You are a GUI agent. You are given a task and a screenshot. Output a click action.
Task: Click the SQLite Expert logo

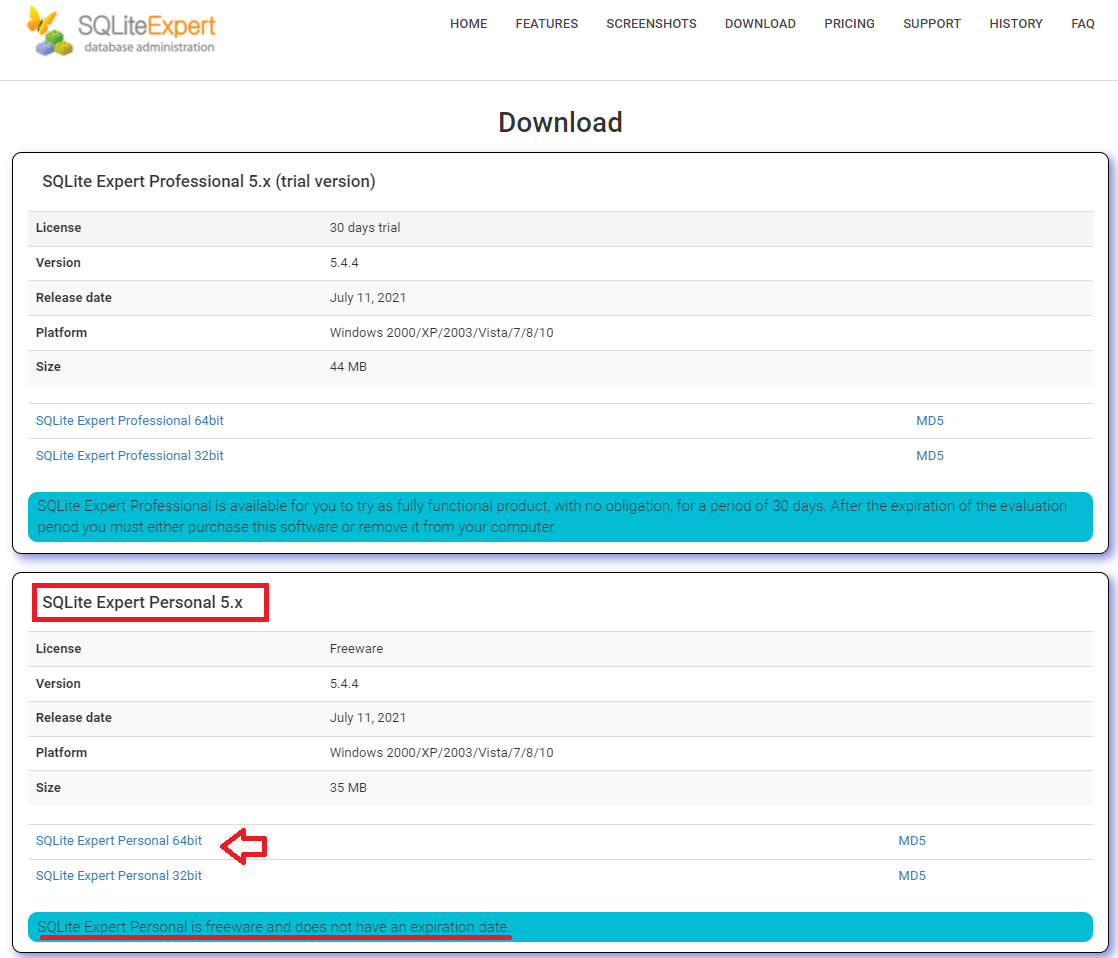120,31
